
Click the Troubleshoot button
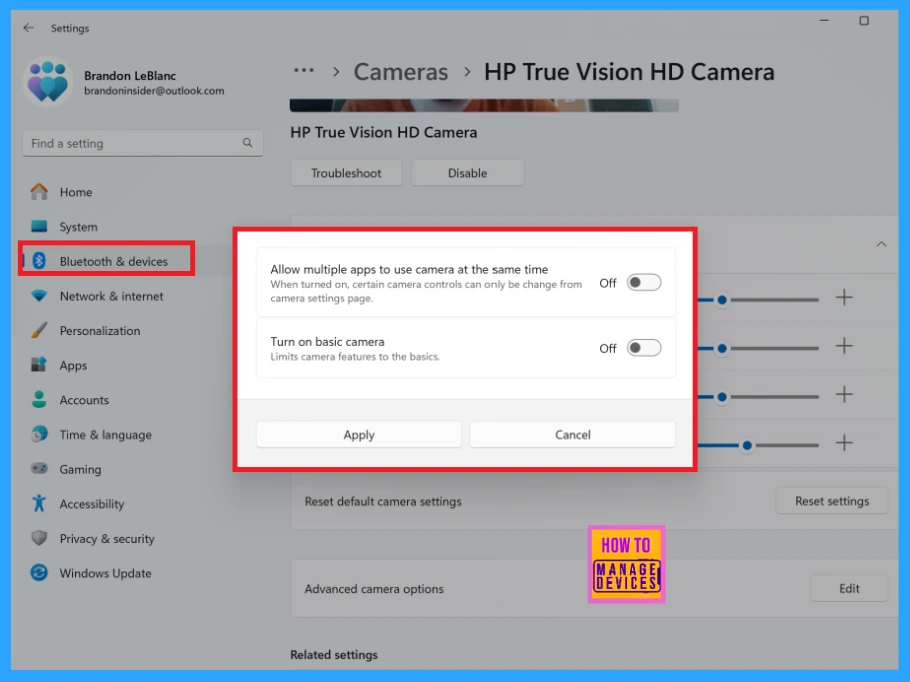click(346, 173)
